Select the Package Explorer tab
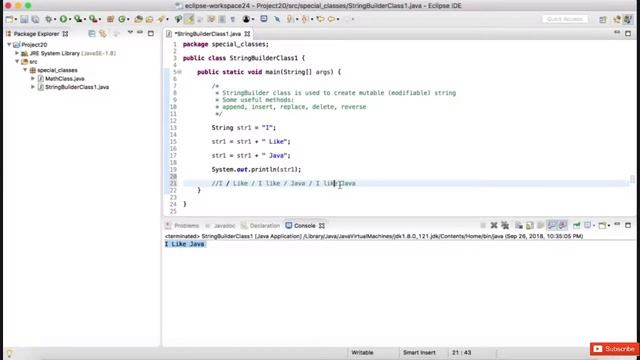 [x=36, y=34]
